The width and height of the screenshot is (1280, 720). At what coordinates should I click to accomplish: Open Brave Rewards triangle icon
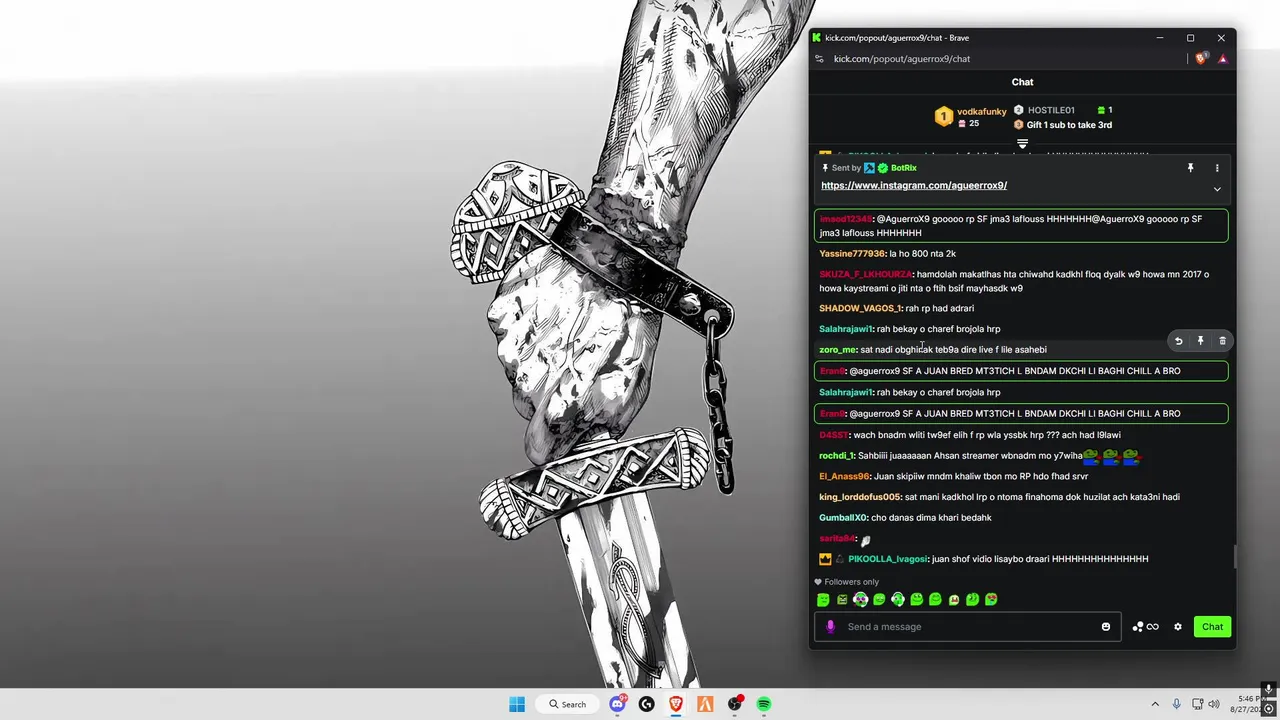point(1222,59)
